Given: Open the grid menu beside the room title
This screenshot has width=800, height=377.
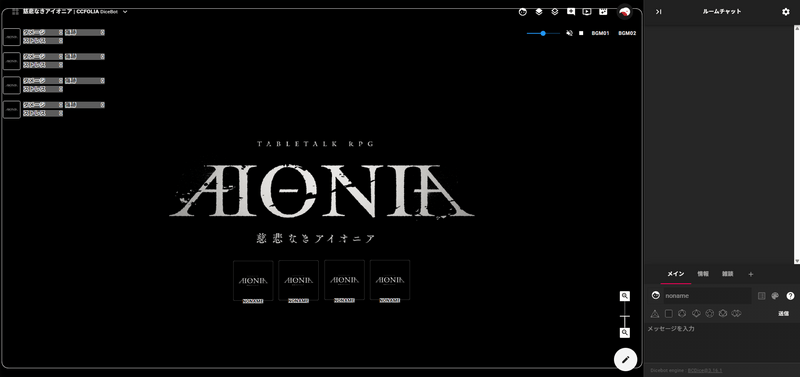Looking at the screenshot, I should point(15,12).
